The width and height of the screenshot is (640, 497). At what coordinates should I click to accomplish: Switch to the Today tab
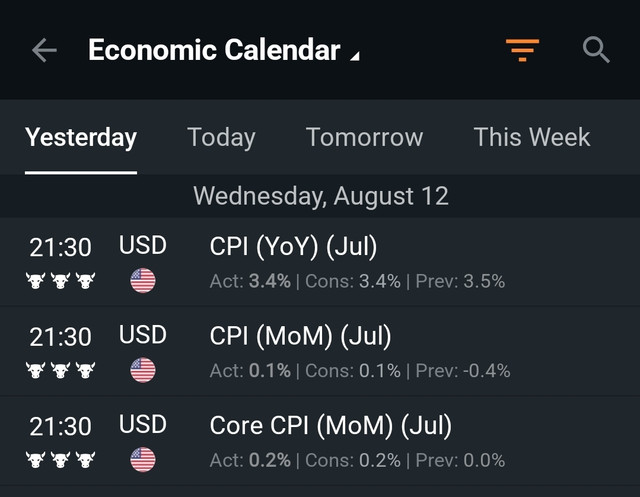[221, 137]
